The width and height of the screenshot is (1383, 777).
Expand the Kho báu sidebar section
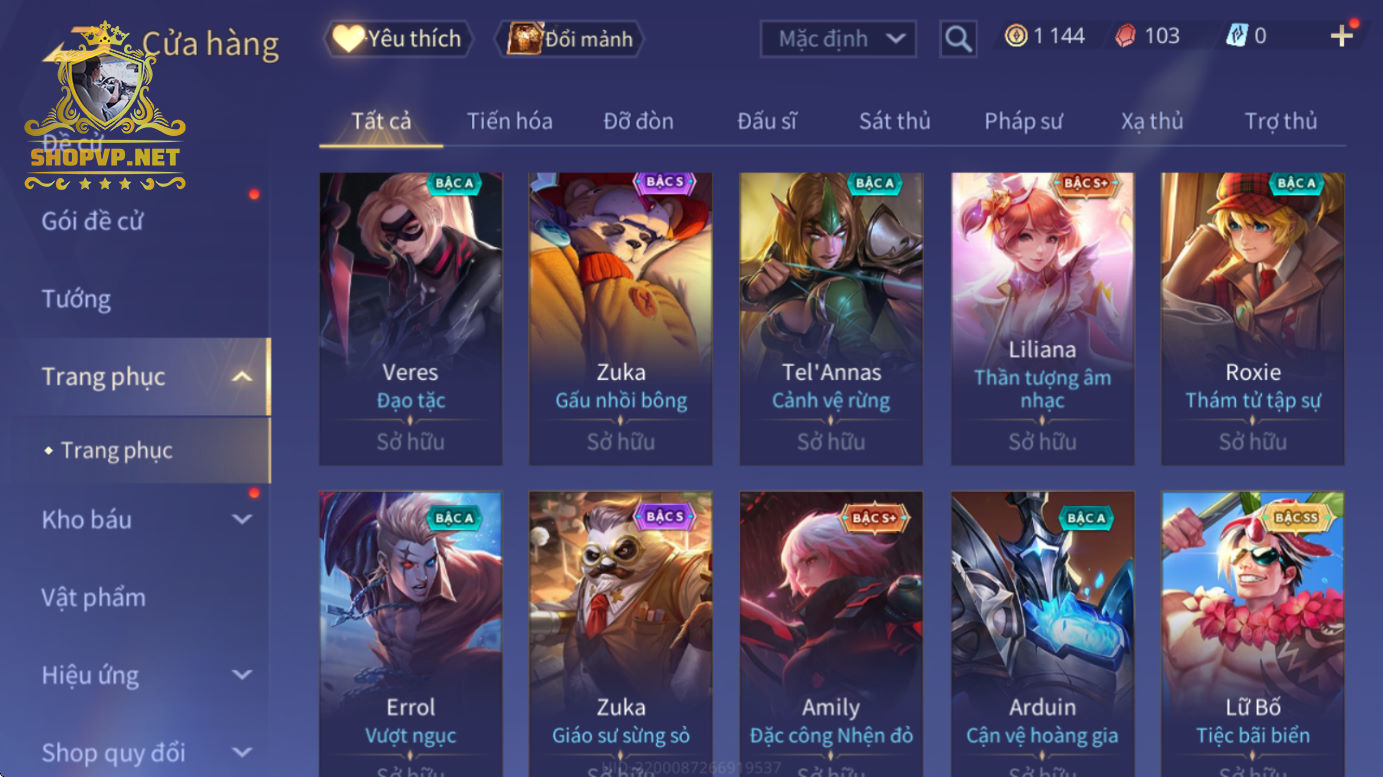click(242, 519)
